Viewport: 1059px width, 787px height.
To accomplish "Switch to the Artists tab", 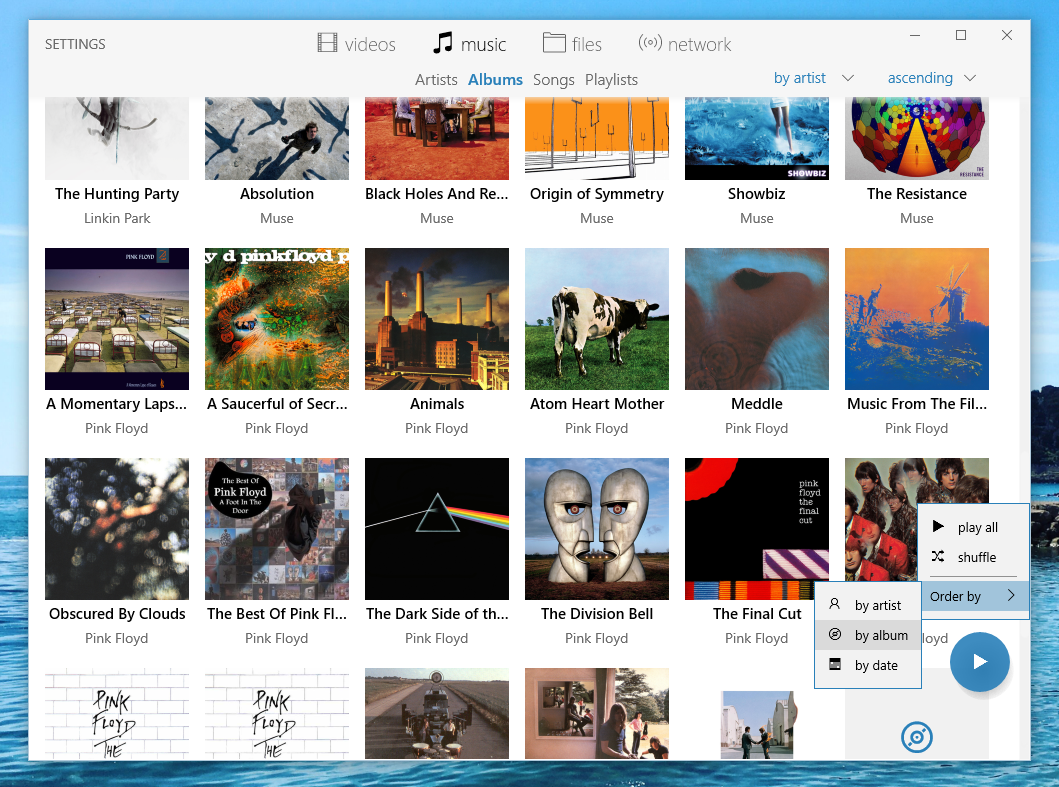I will [x=436, y=80].
